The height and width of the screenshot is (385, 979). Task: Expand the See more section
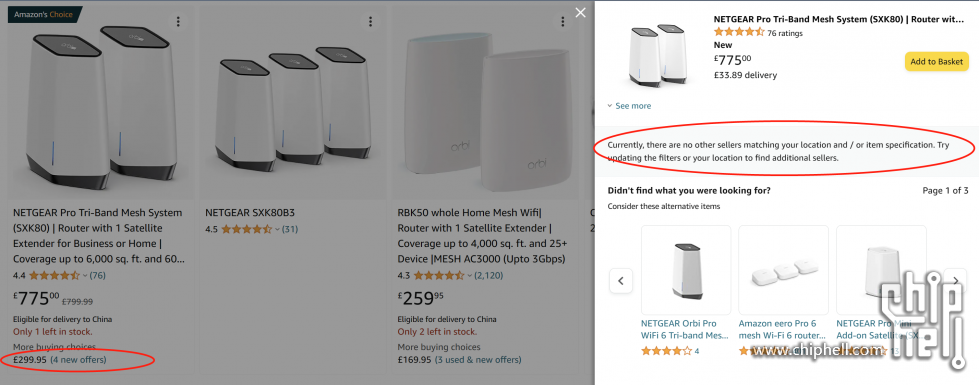[629, 106]
